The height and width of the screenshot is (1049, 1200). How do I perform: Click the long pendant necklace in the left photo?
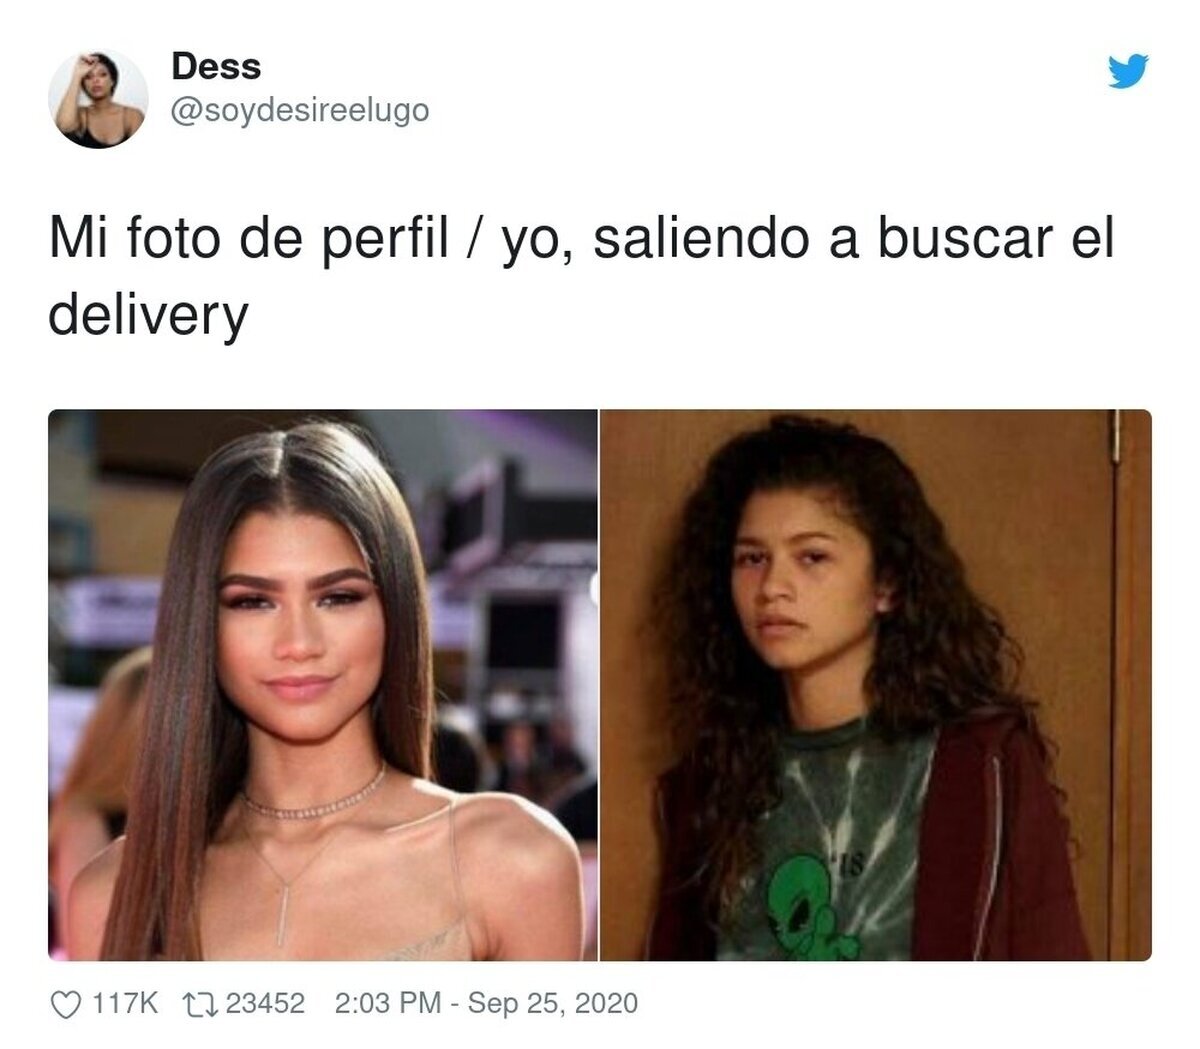[x=285, y=895]
